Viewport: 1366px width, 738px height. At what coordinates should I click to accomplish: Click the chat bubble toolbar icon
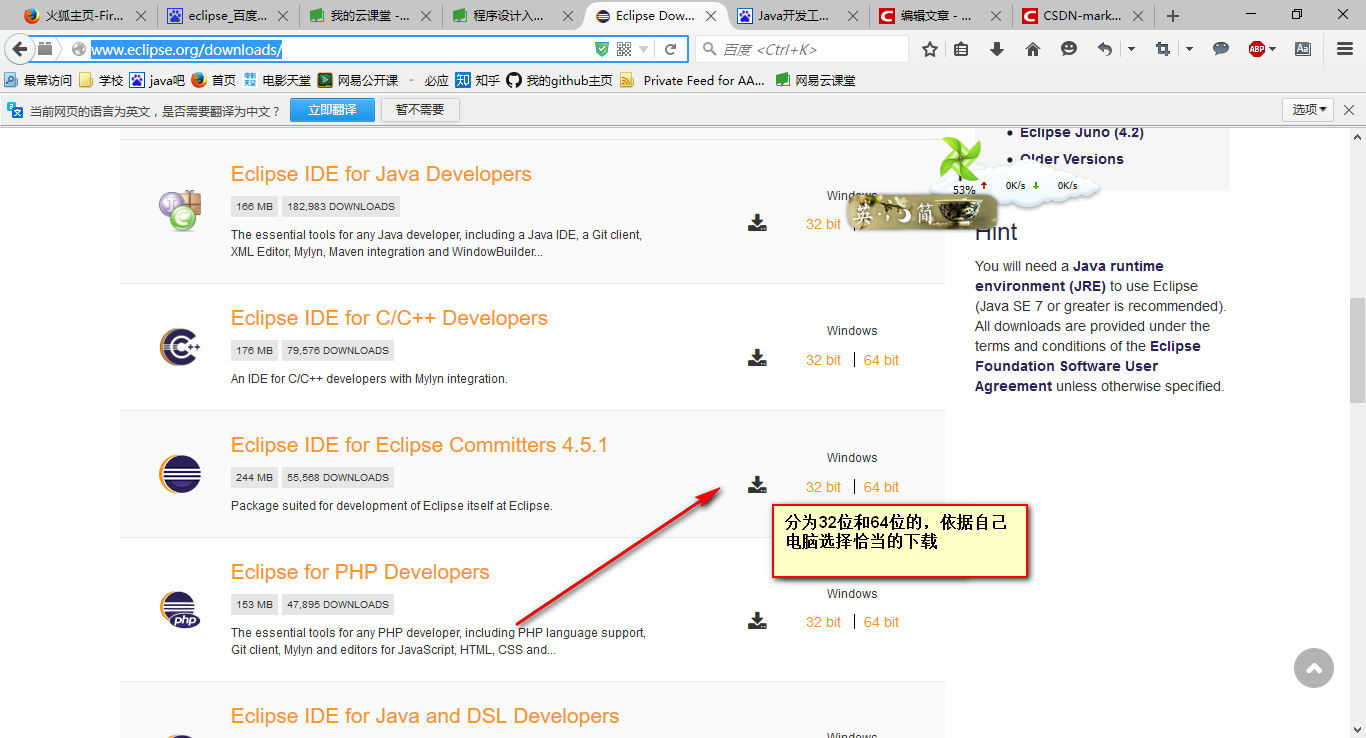[1221, 49]
